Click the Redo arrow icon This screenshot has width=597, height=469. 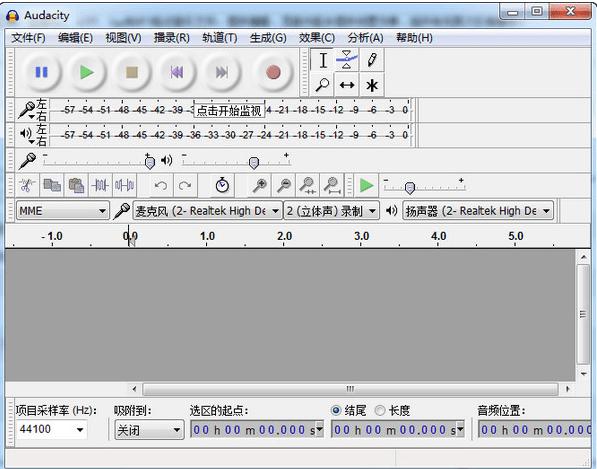[185, 185]
